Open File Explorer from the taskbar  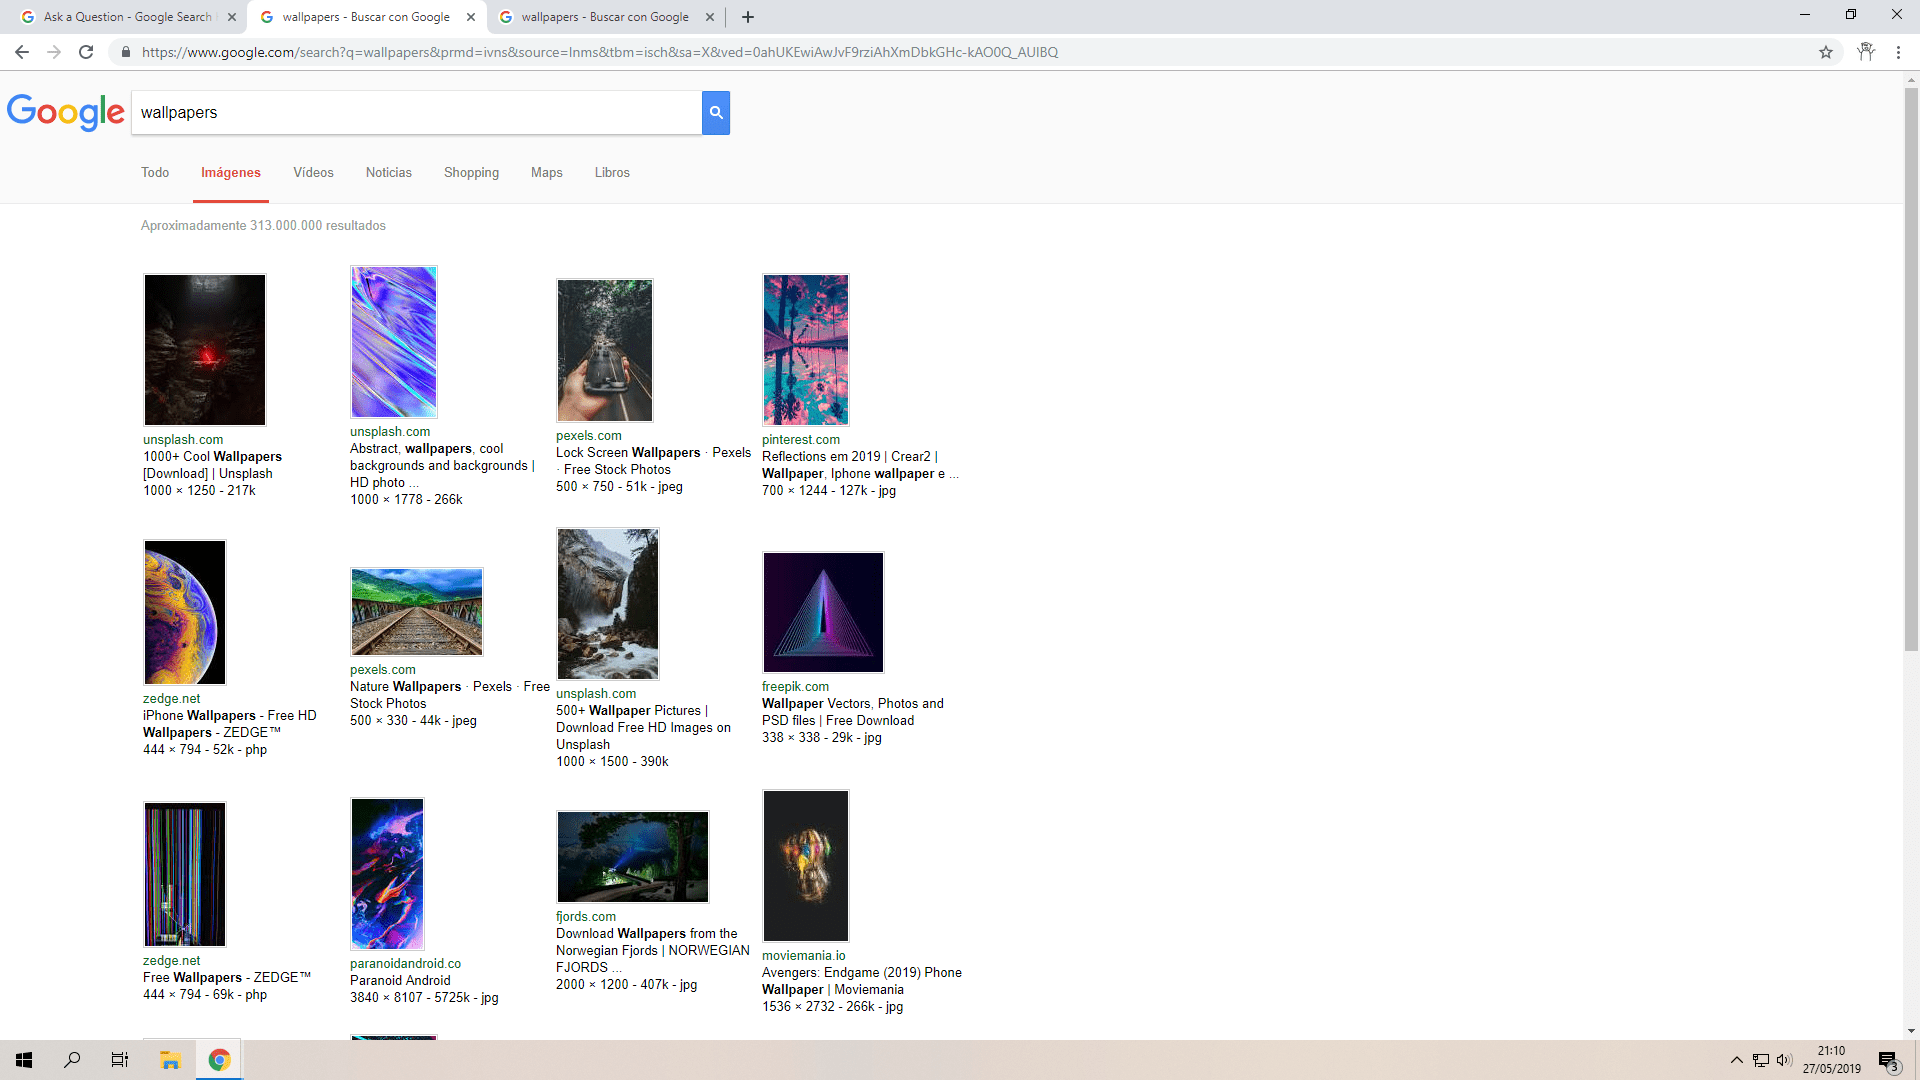click(170, 1059)
